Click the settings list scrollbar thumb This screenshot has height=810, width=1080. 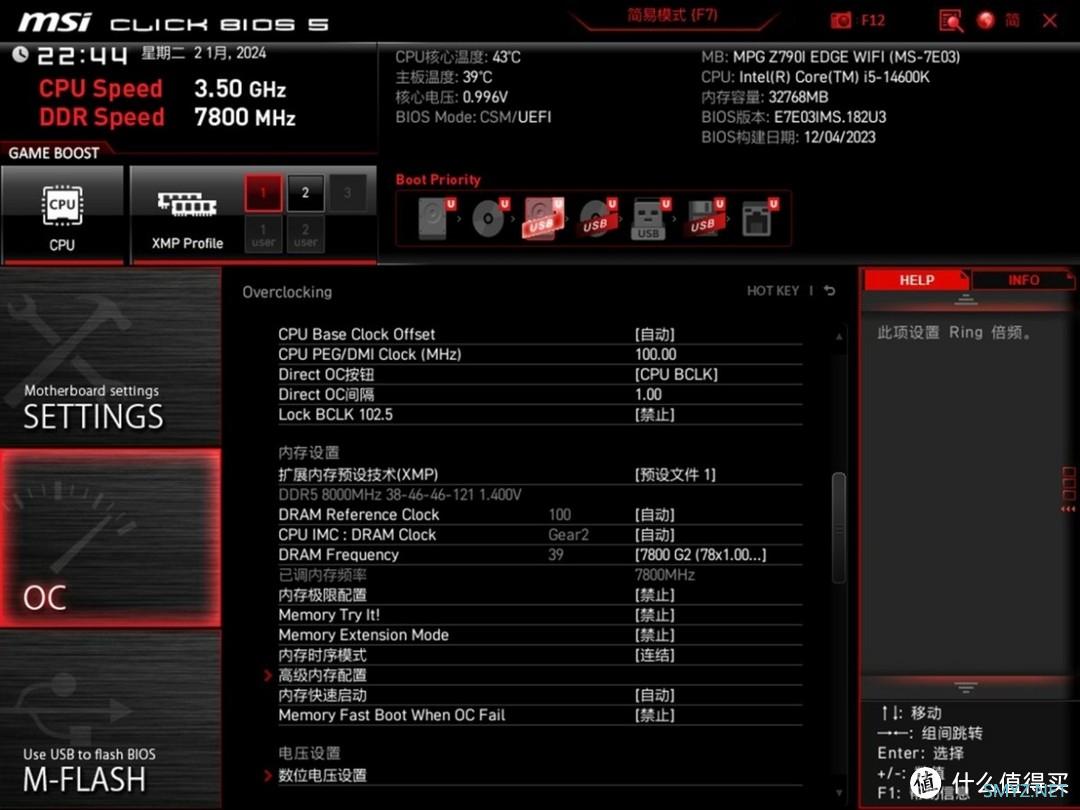pyautogui.click(x=838, y=528)
